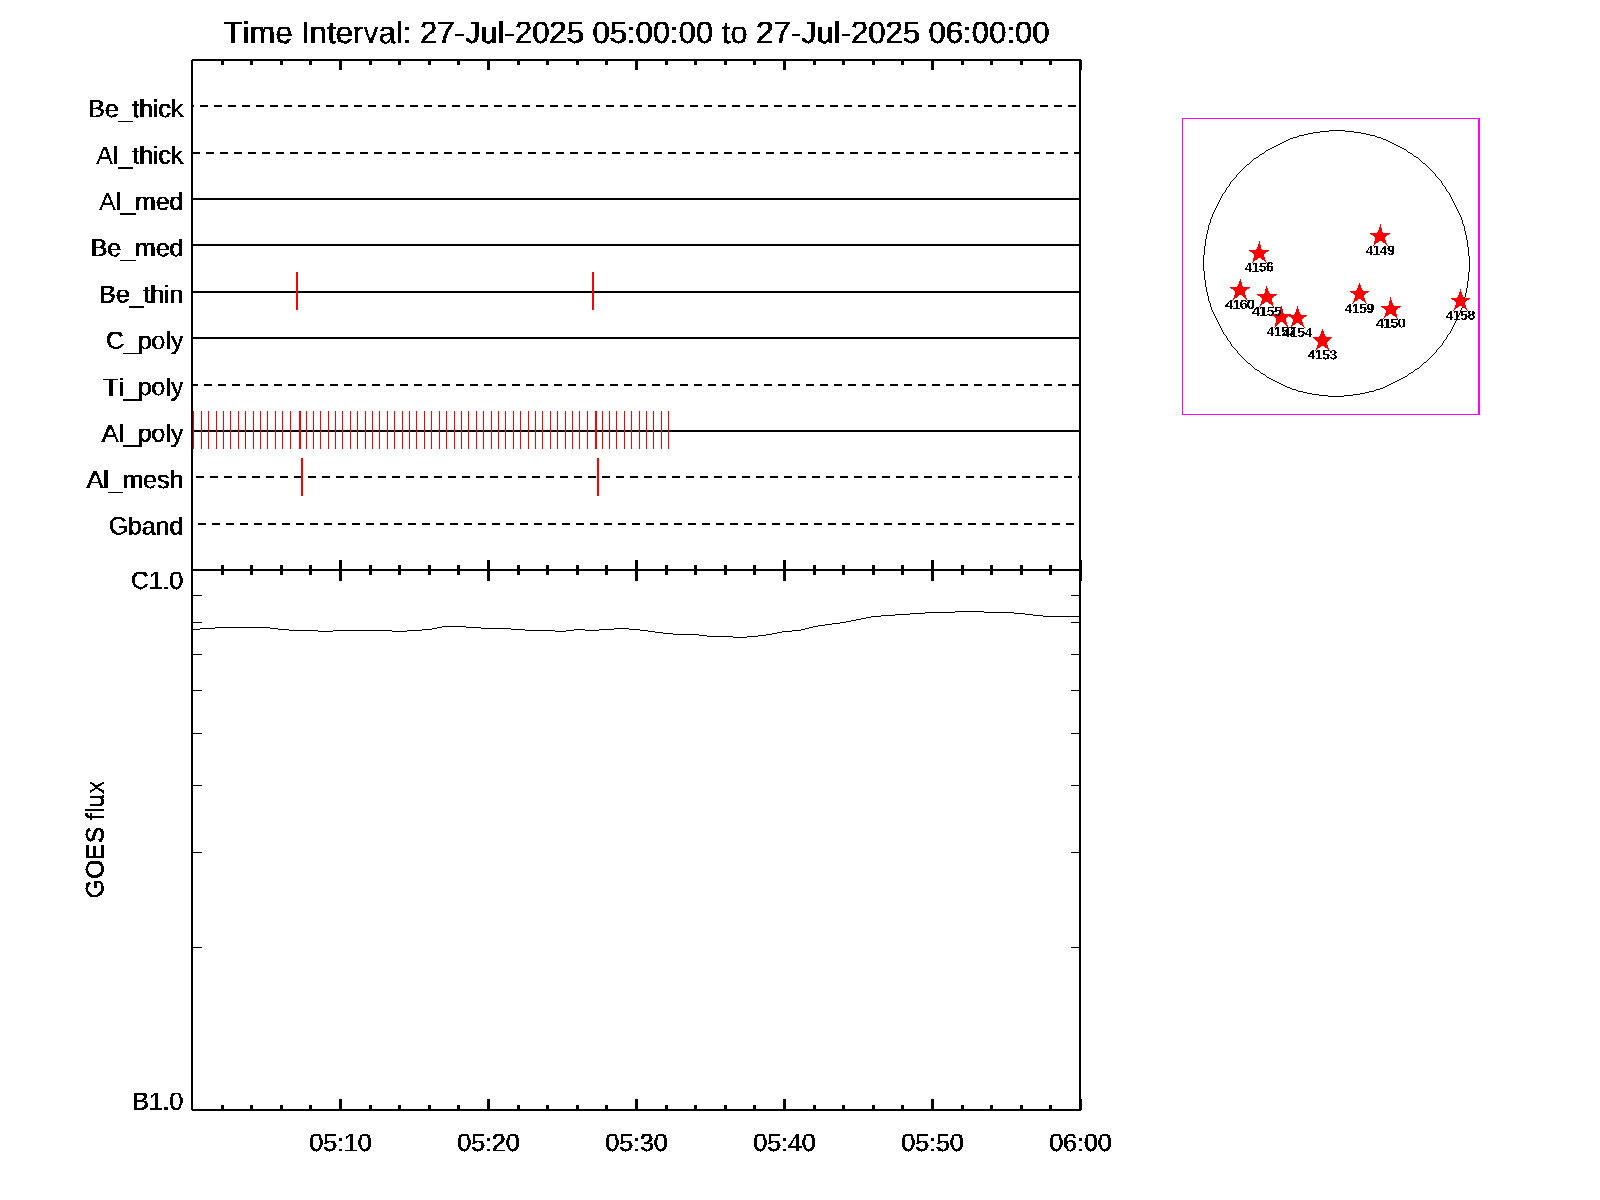
Task: Click the Al_poly filter label
Action: click(142, 434)
